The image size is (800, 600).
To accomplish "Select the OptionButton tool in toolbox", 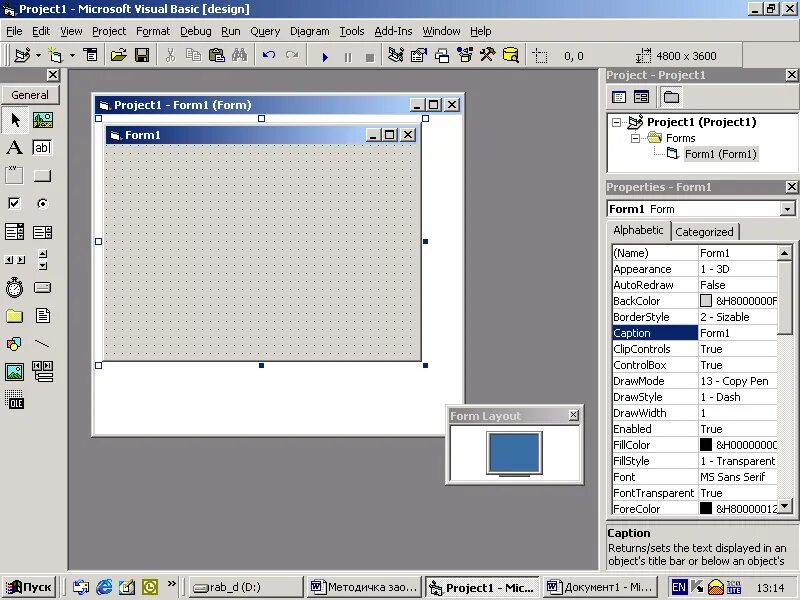I will 42,204.
